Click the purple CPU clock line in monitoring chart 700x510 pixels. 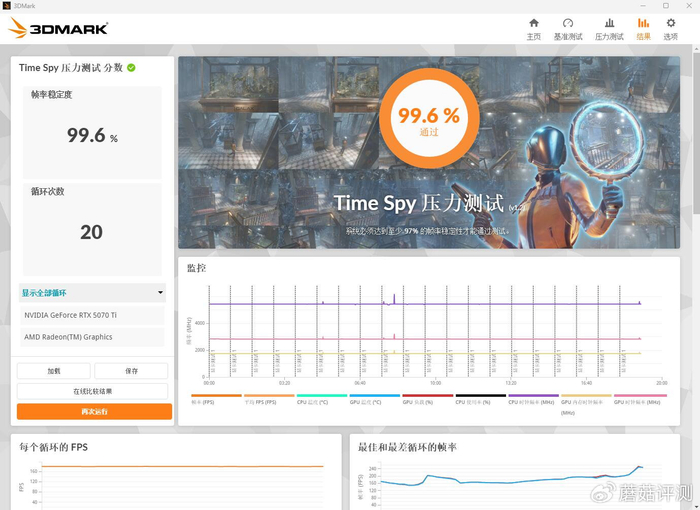[x=424, y=304]
